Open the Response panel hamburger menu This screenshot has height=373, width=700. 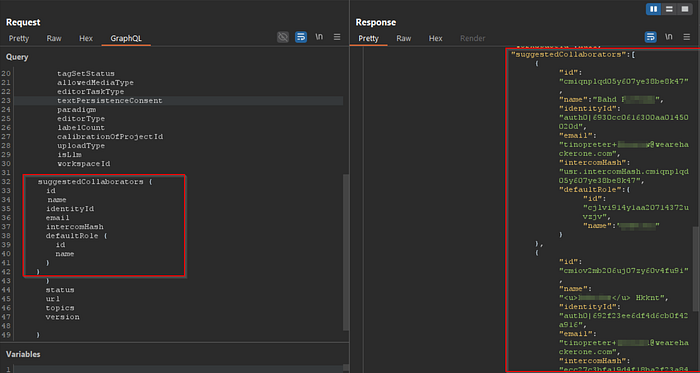687,37
